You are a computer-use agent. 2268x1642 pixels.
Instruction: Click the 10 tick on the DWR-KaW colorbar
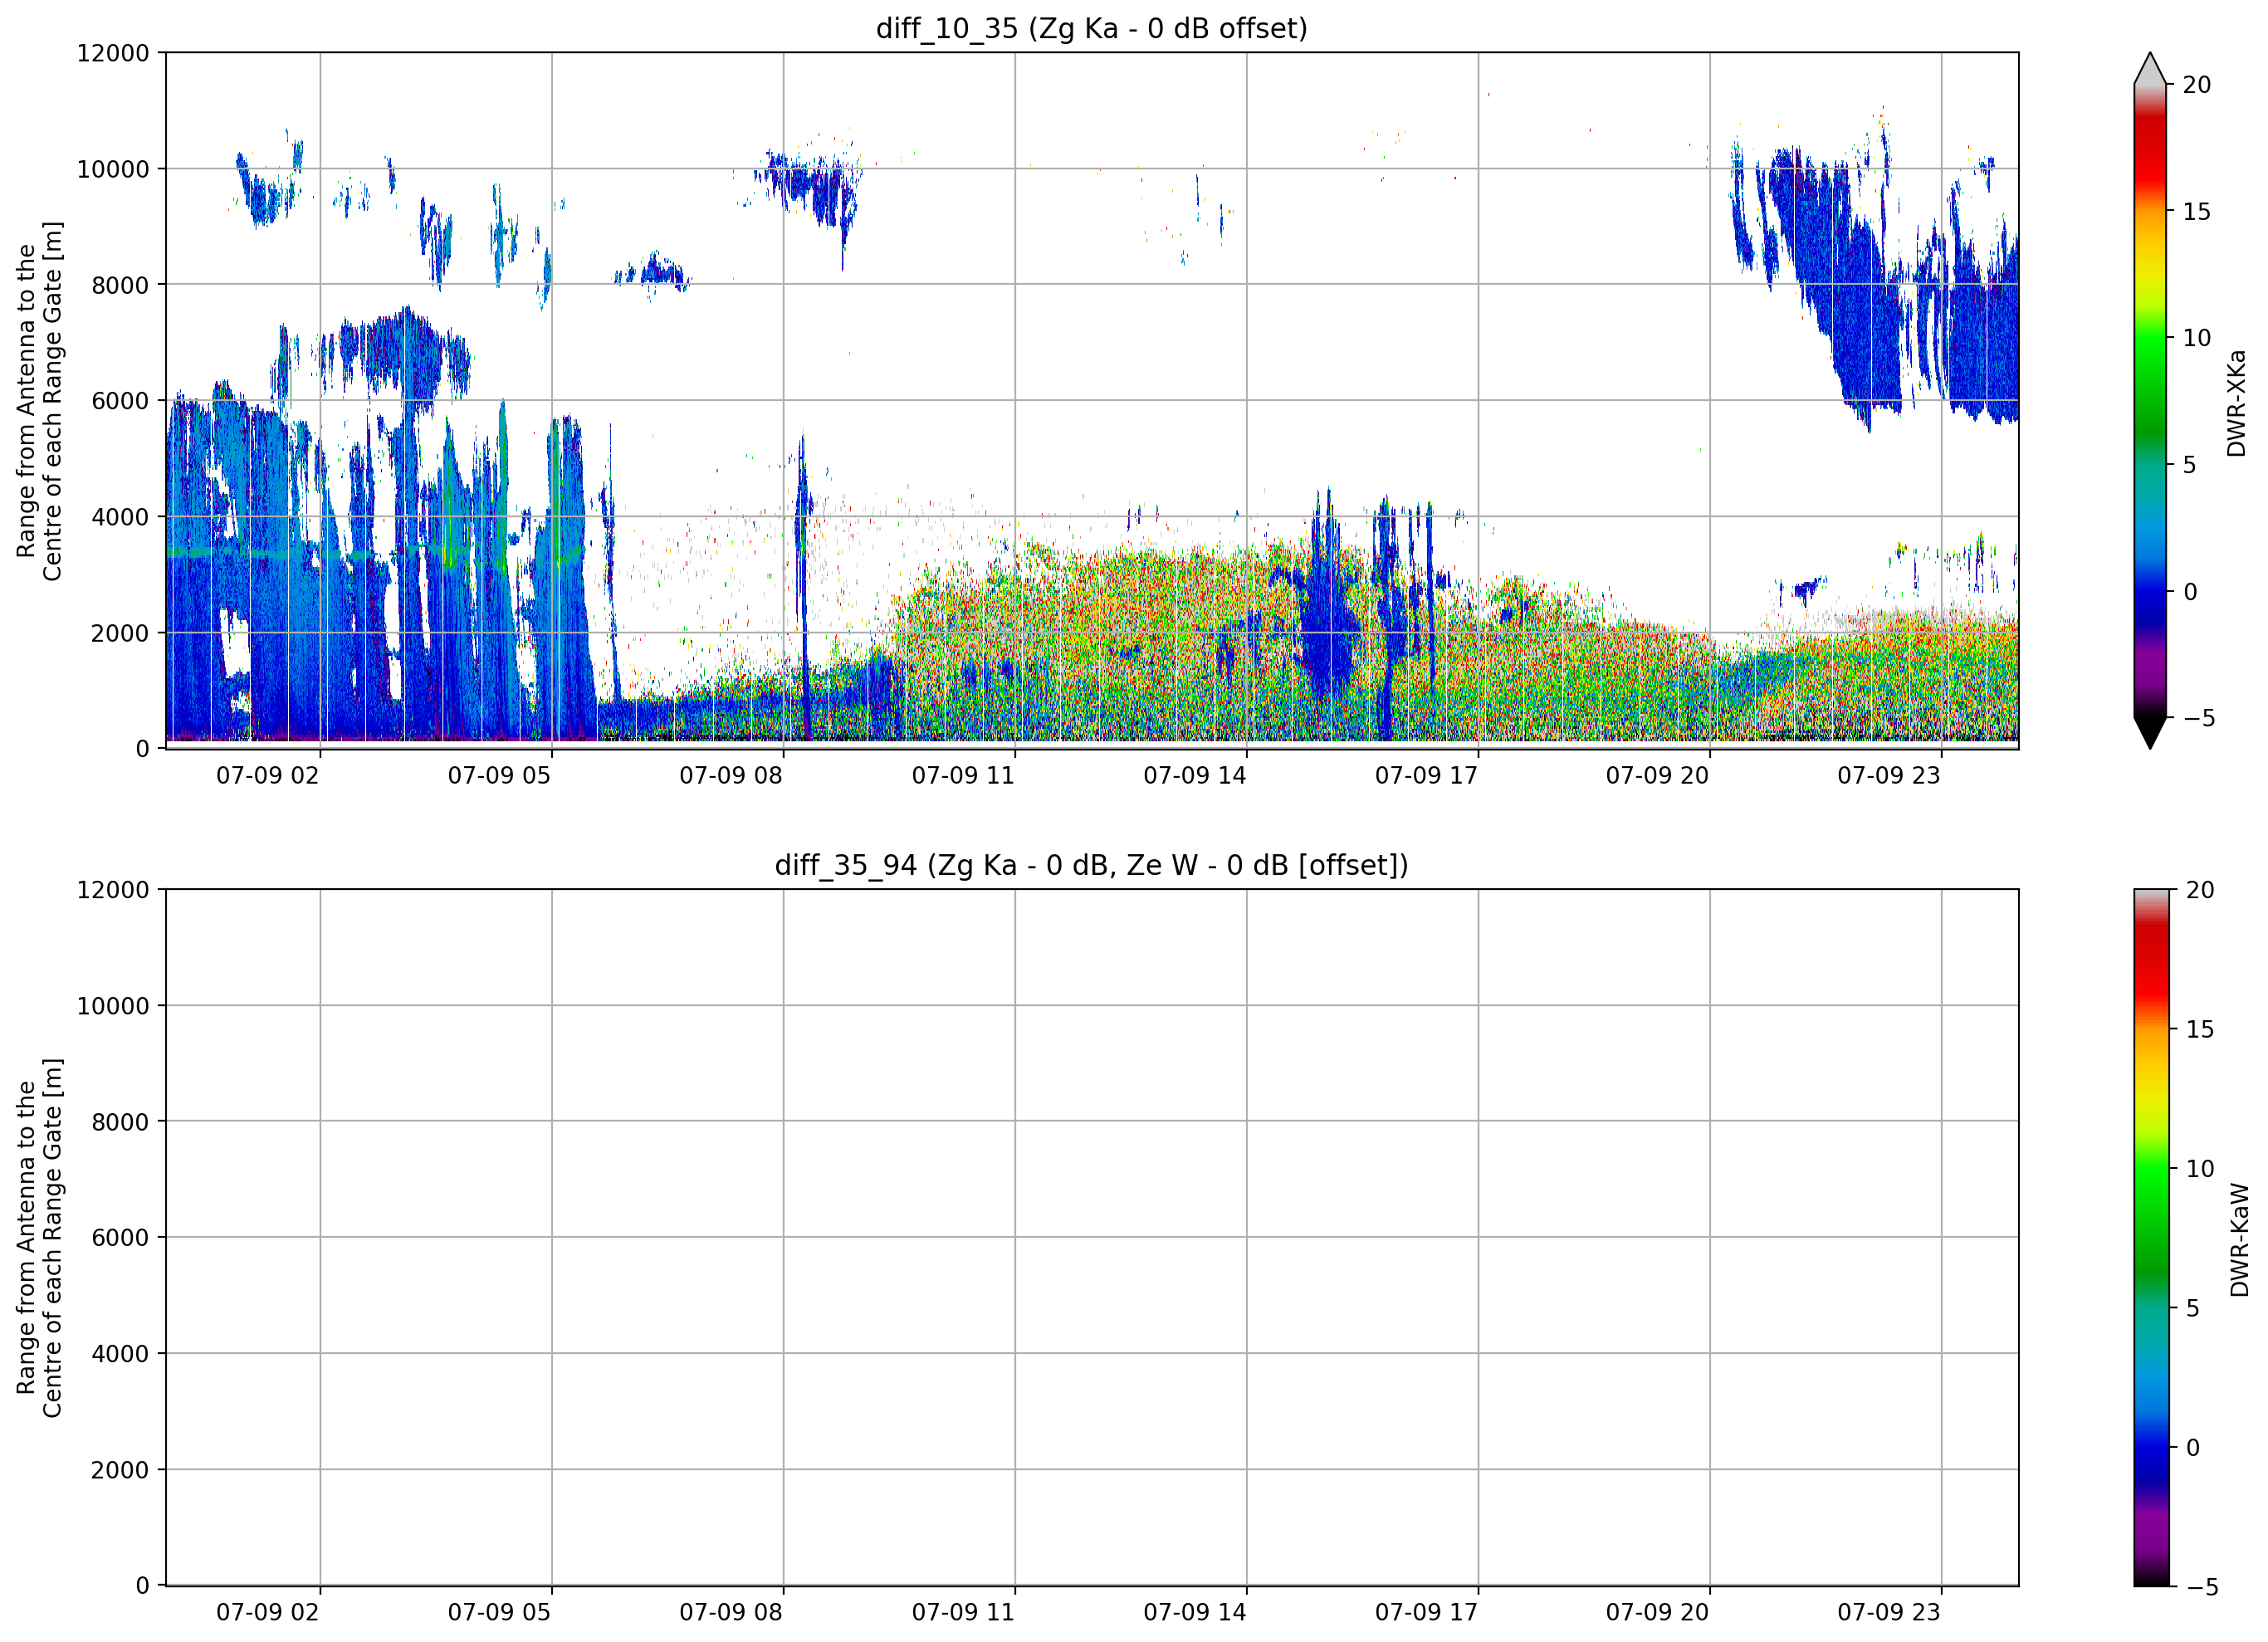coord(2199,1169)
